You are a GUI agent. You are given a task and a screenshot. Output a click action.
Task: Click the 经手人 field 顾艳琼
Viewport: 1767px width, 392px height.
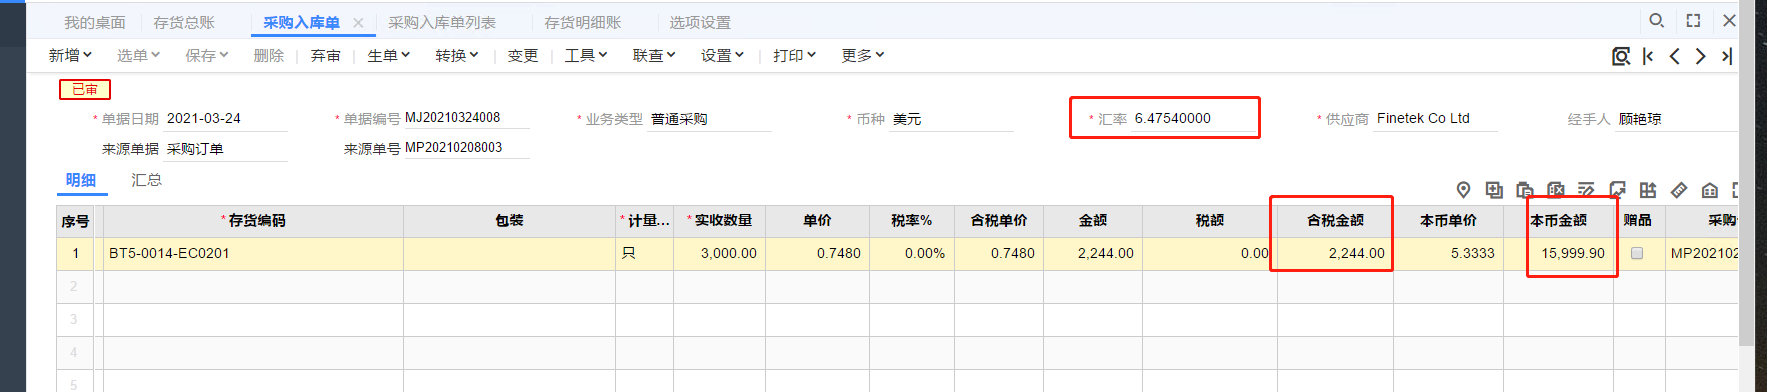[1677, 118]
